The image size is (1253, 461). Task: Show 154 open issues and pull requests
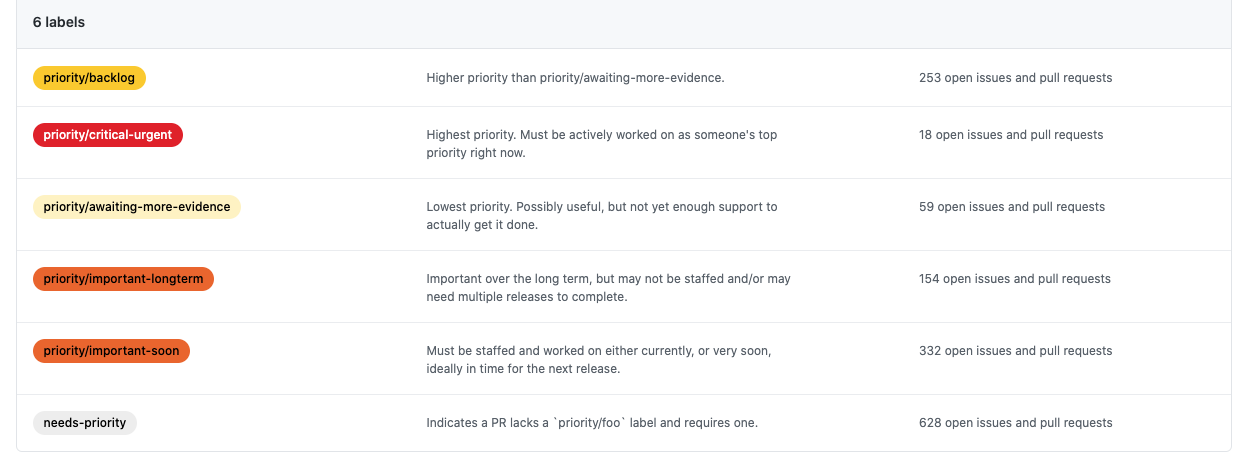[x=1015, y=279]
